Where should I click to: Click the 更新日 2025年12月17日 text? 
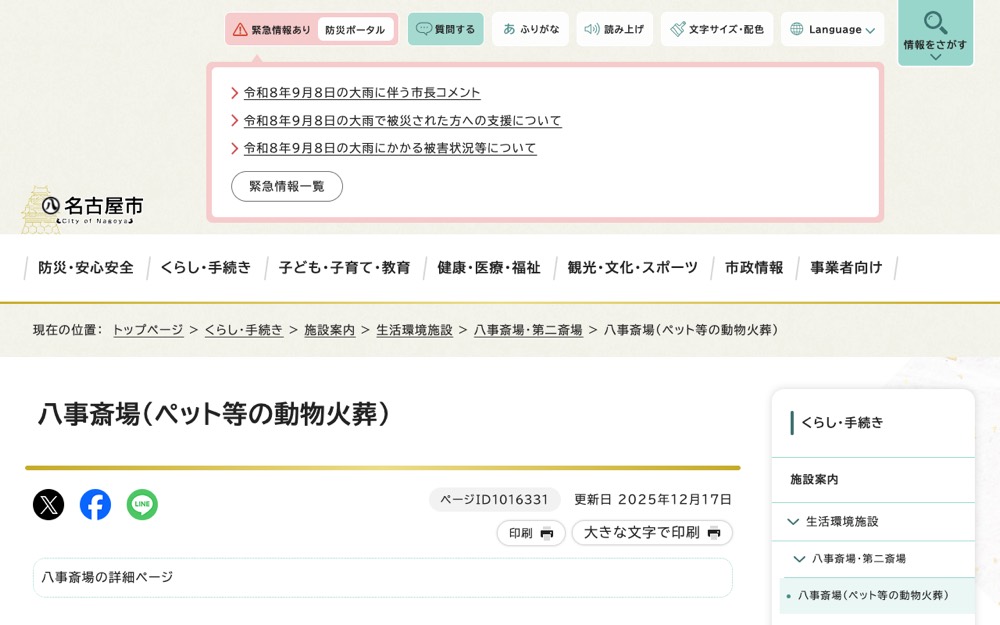(652, 499)
